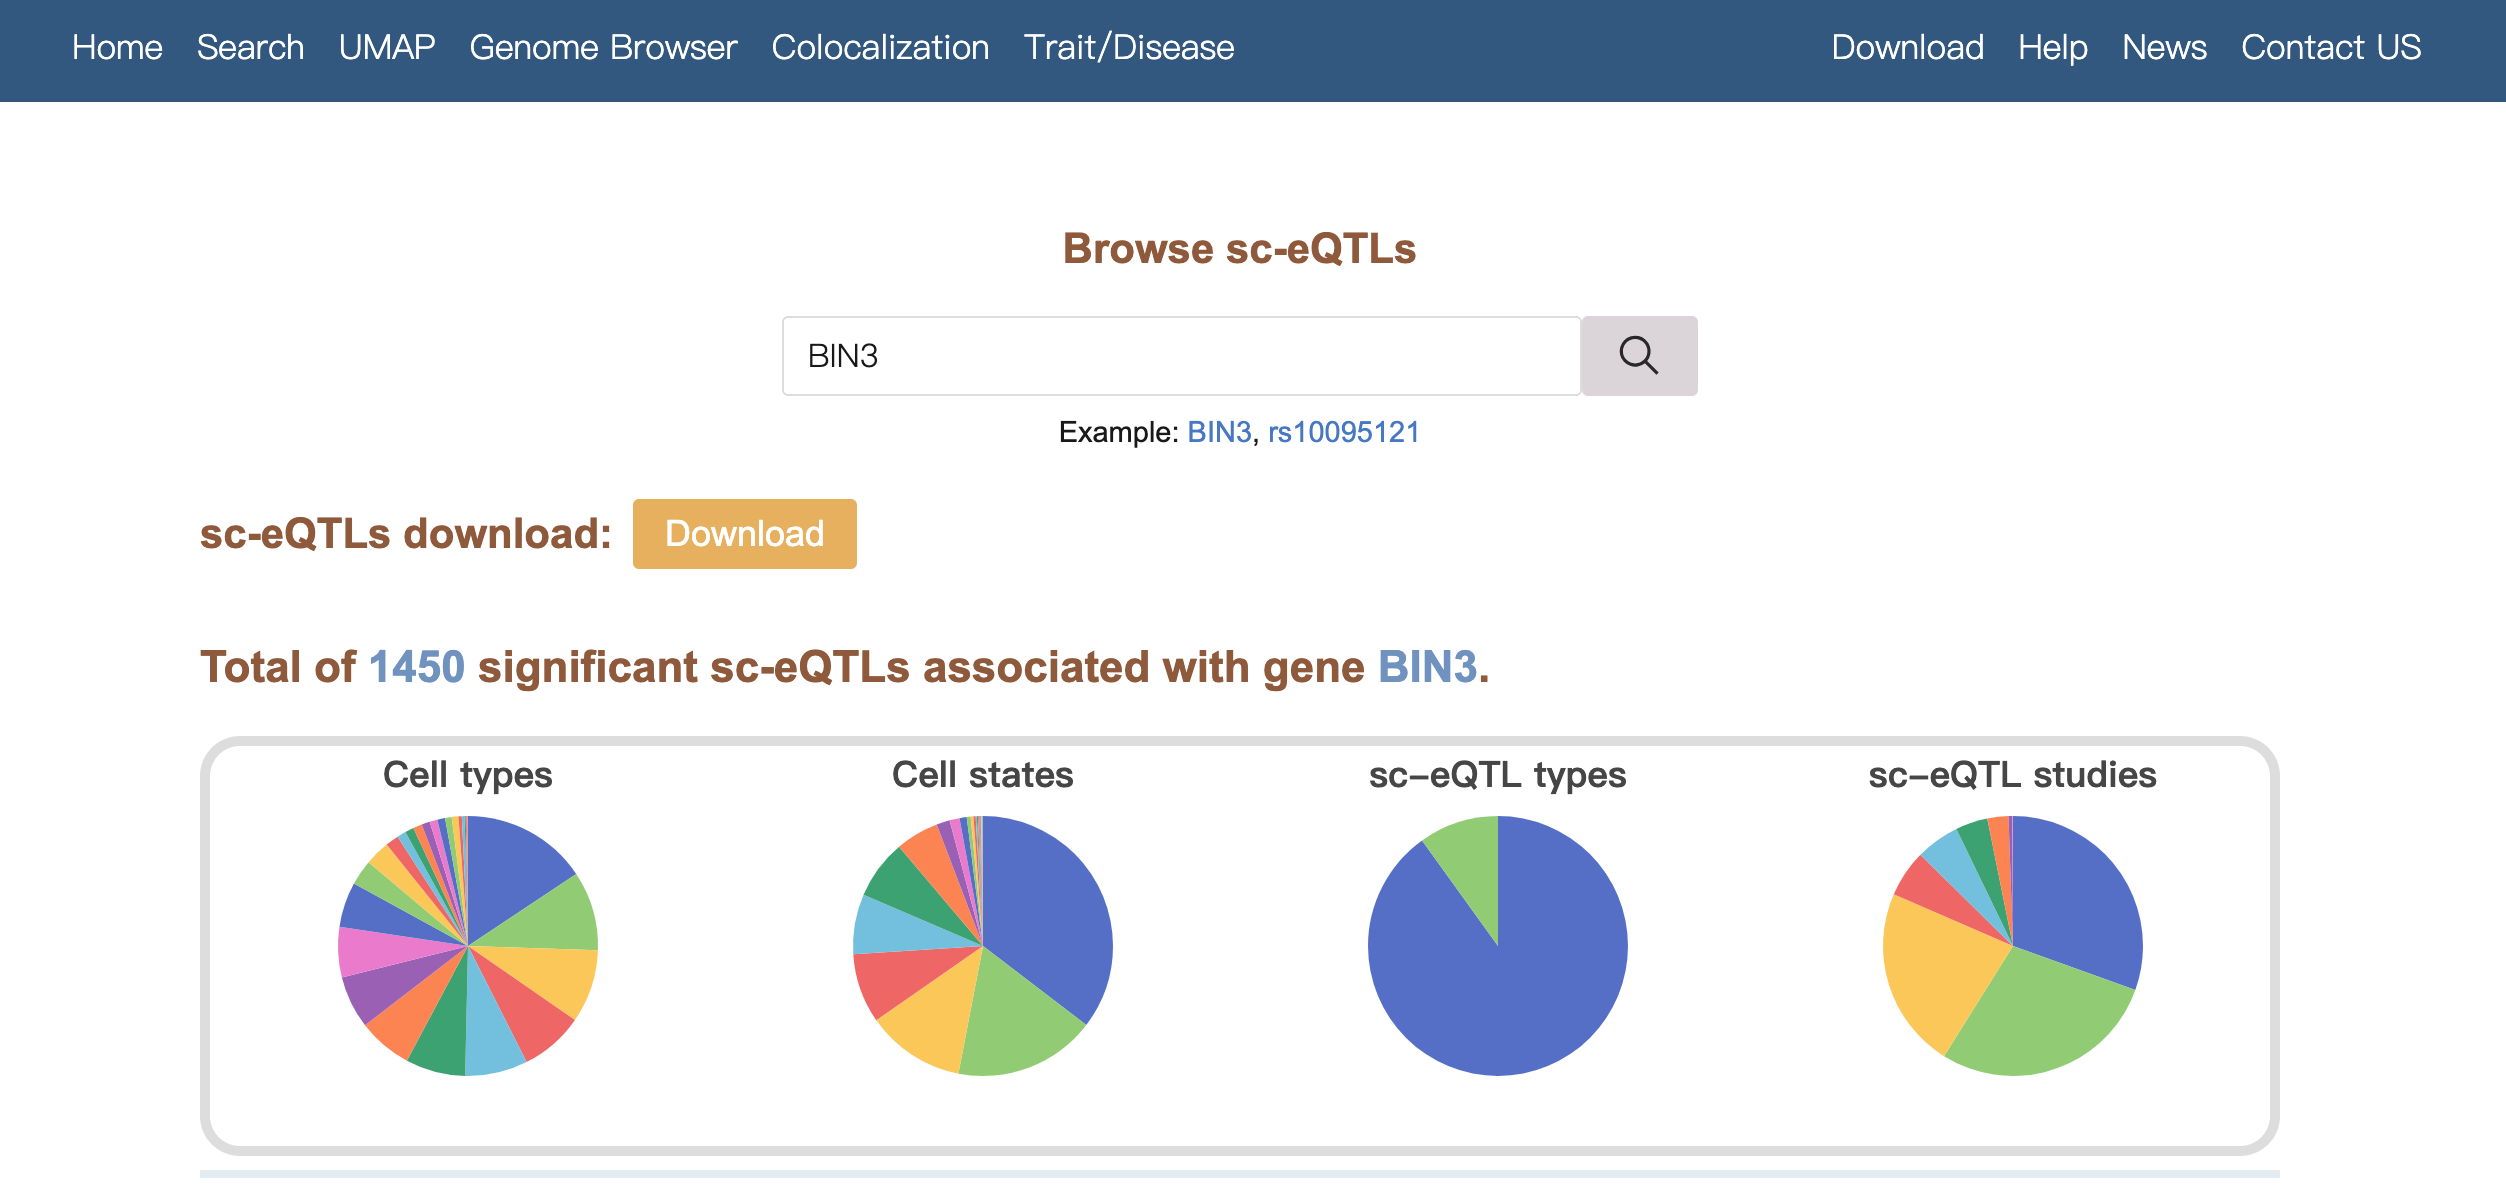
Task: Open the Genome Browser page
Action: pos(603,48)
